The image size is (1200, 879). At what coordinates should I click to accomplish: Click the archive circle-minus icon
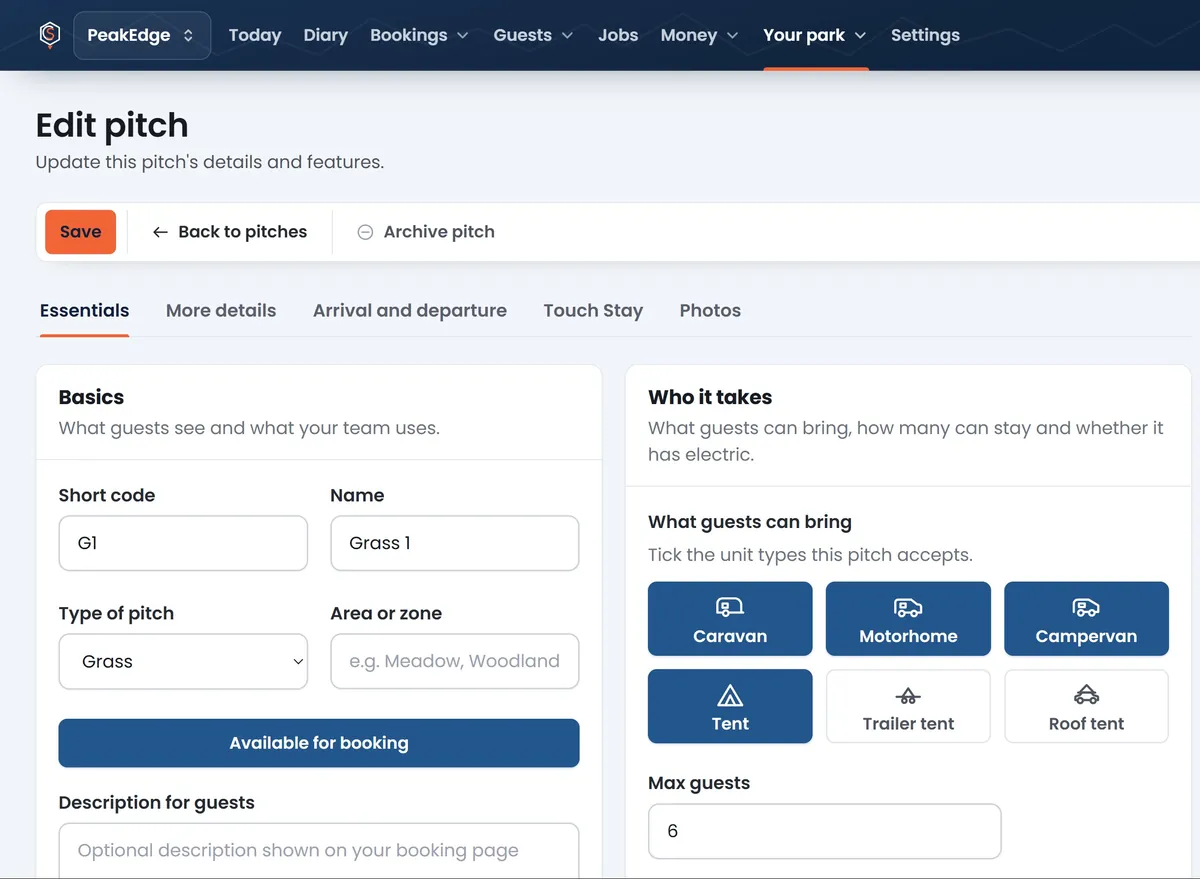[365, 232]
